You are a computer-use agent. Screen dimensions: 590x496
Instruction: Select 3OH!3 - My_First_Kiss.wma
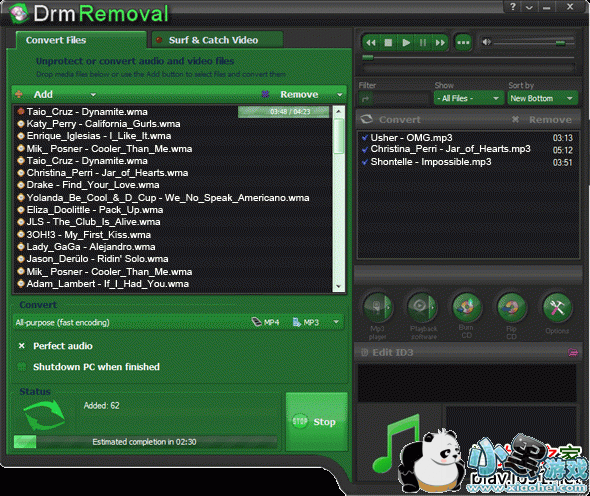click(x=88, y=235)
